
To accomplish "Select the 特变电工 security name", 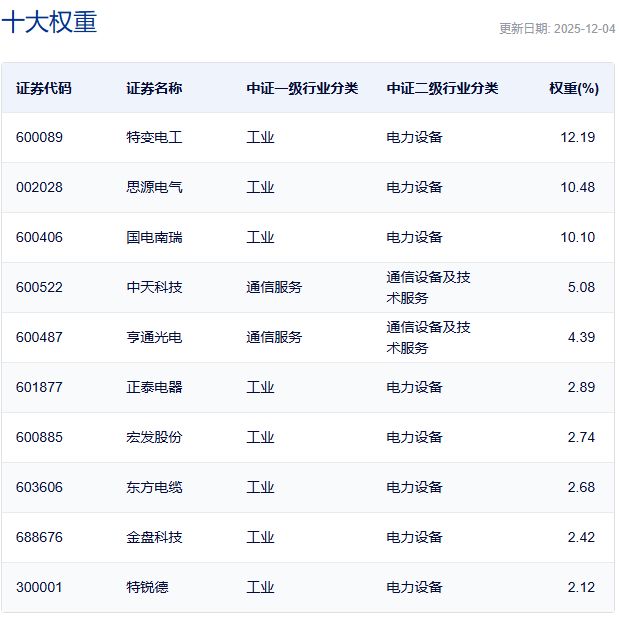I will pos(154,137).
